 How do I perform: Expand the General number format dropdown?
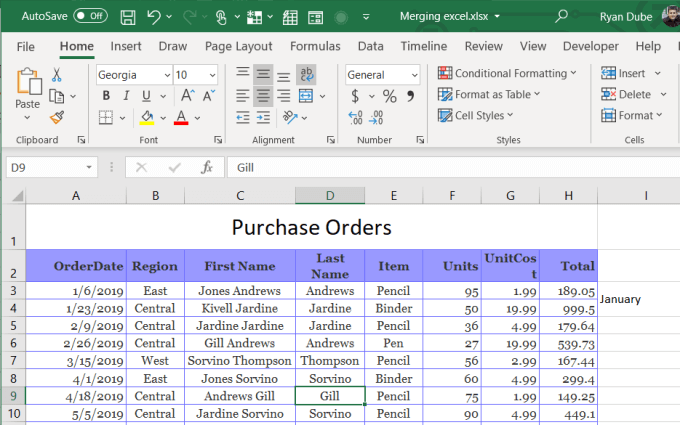click(x=414, y=75)
